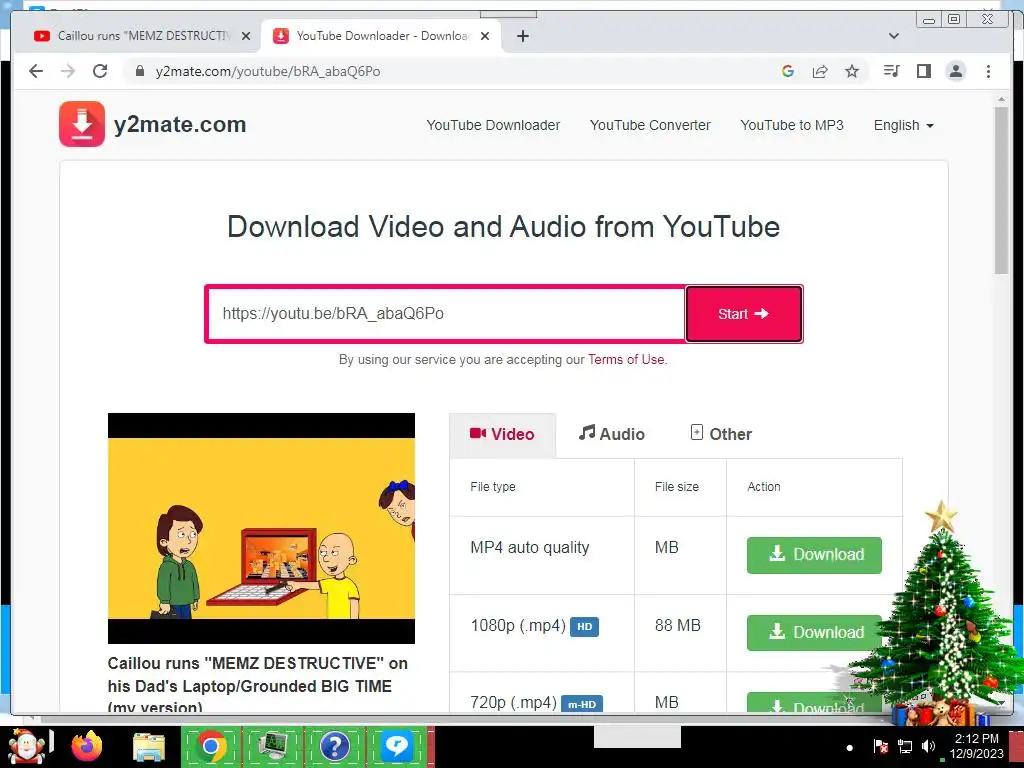Switch to the Audio tab
The height and width of the screenshot is (768, 1024).
(611, 434)
